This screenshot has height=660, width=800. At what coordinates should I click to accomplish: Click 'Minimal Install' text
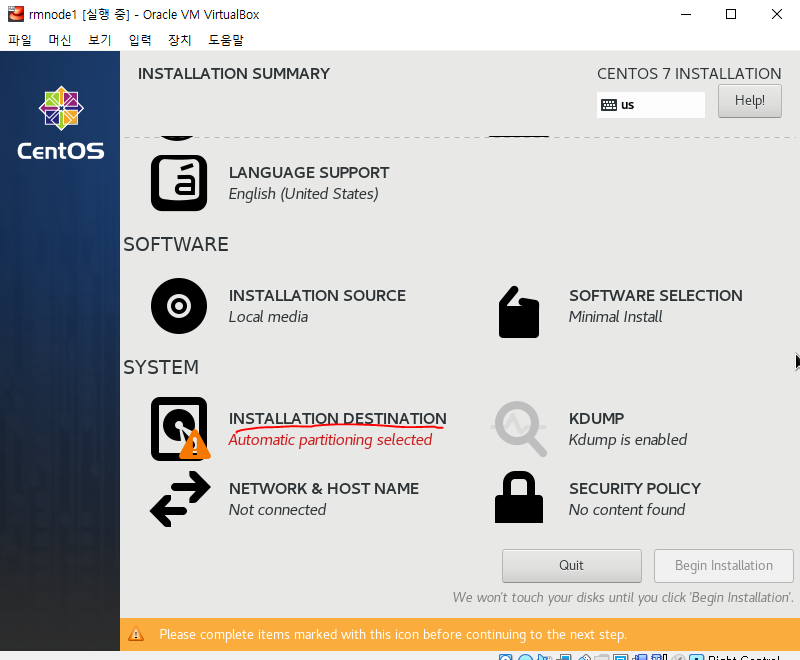click(615, 317)
